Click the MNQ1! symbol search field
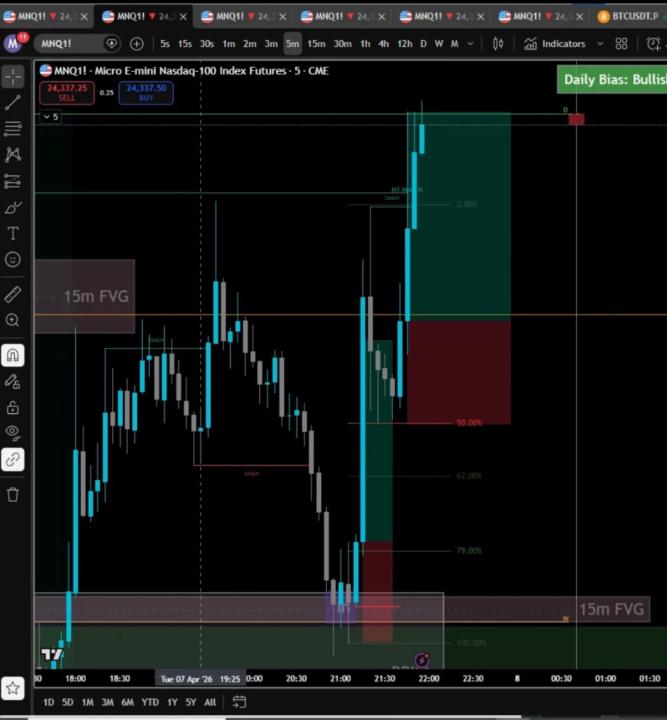The width and height of the screenshot is (667, 720). (69, 44)
